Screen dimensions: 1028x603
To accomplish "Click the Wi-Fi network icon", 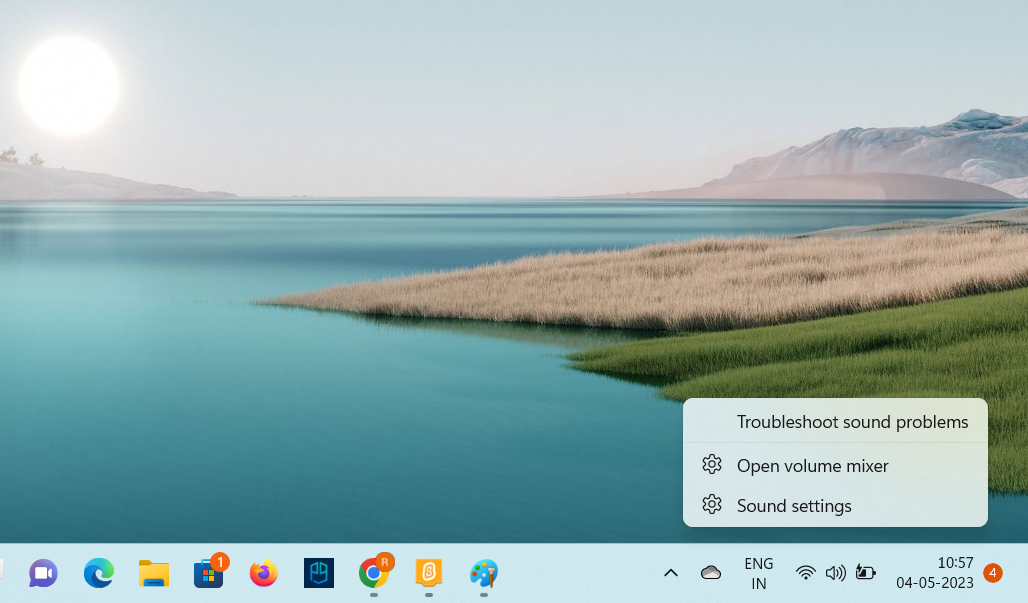I will tap(806, 573).
